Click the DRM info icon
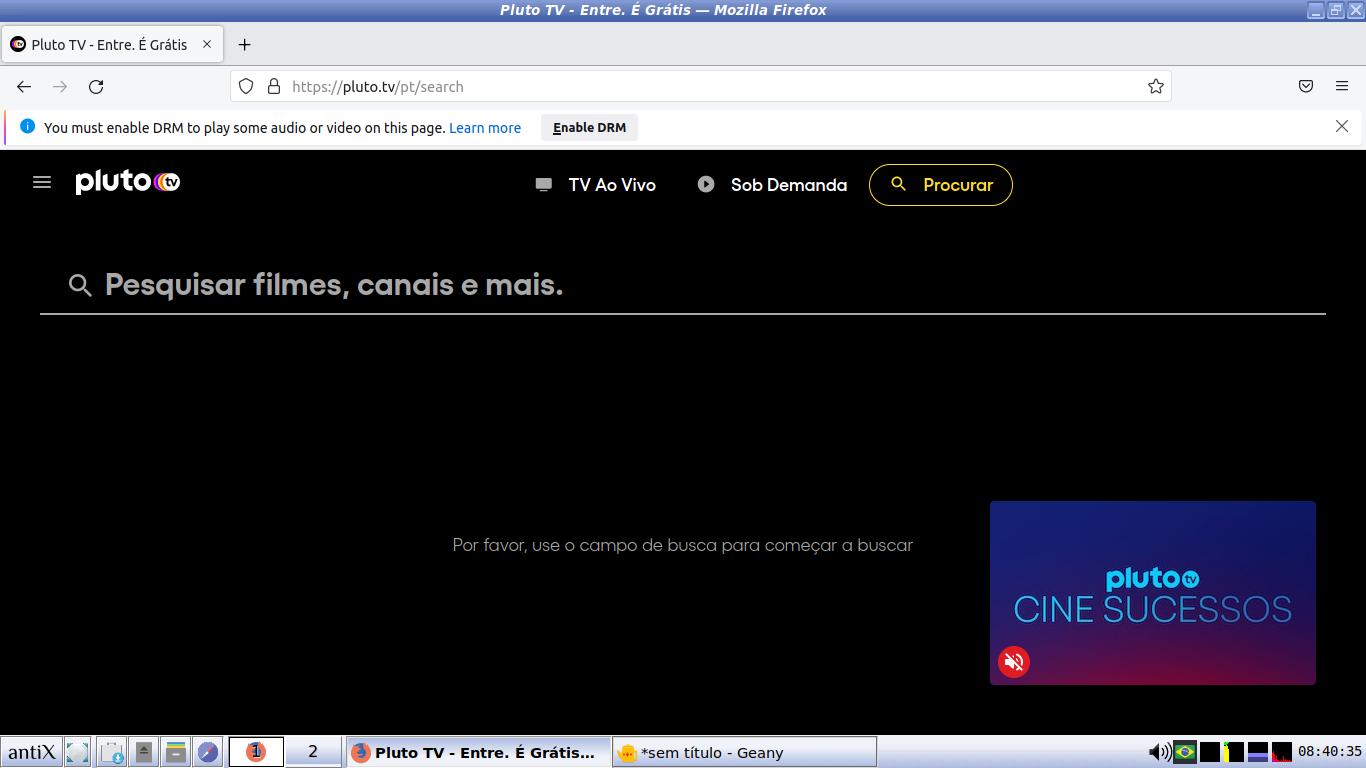 (x=27, y=127)
